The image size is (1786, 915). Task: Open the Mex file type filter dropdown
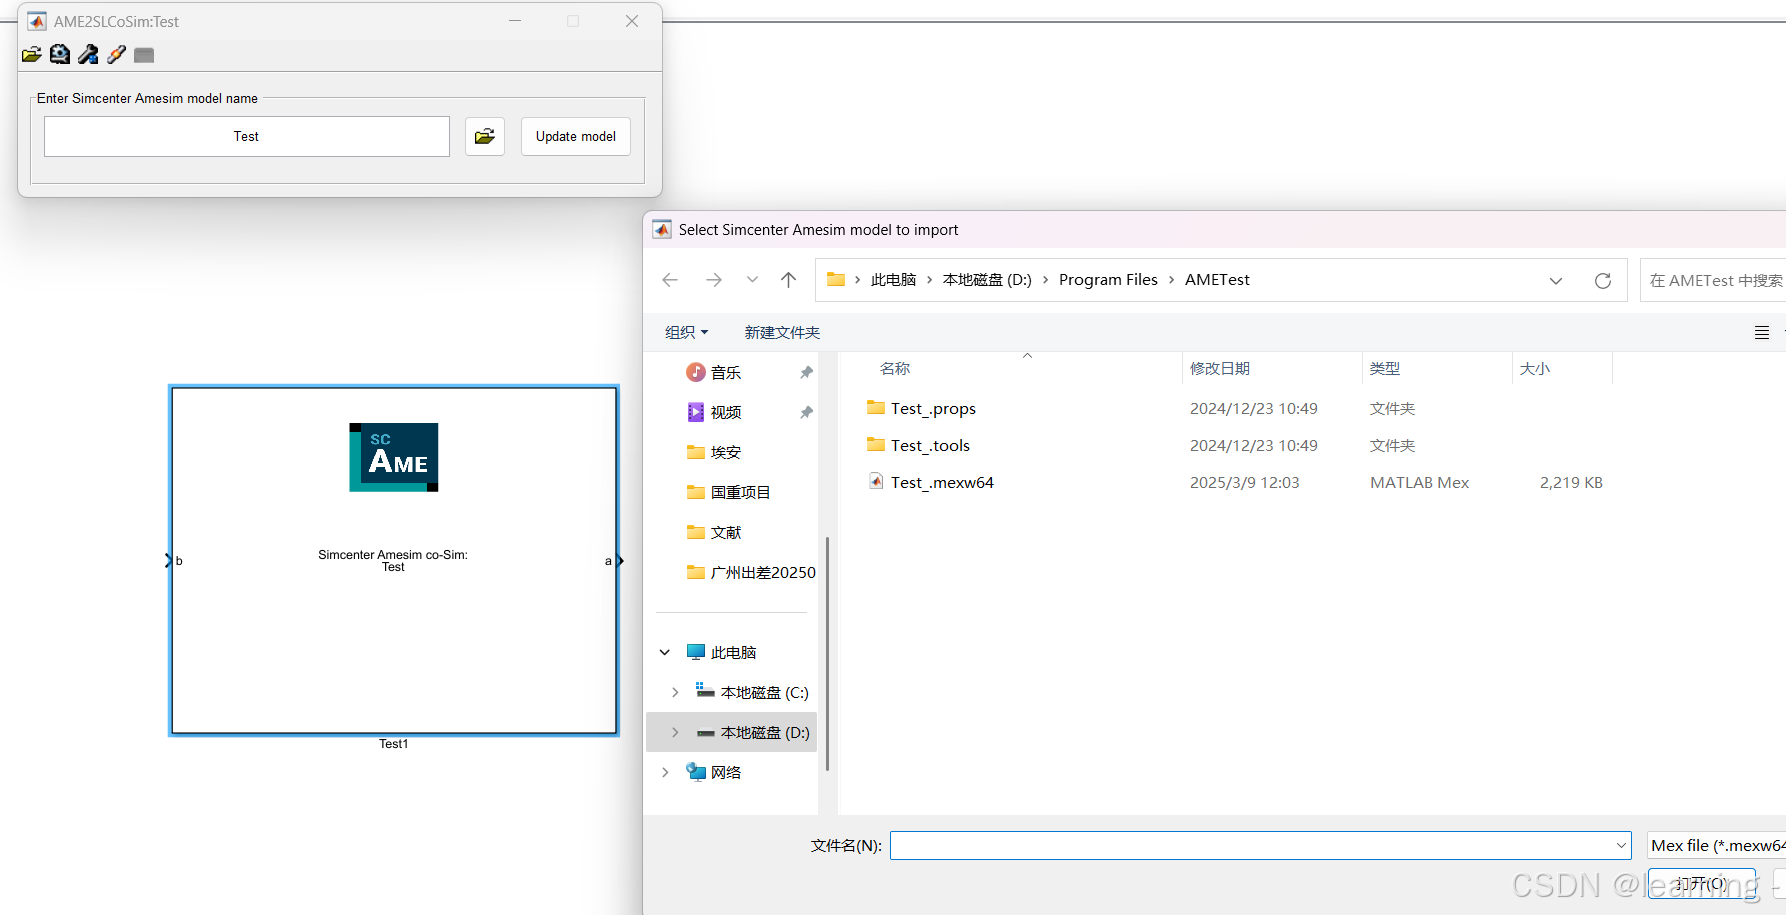coord(1716,845)
